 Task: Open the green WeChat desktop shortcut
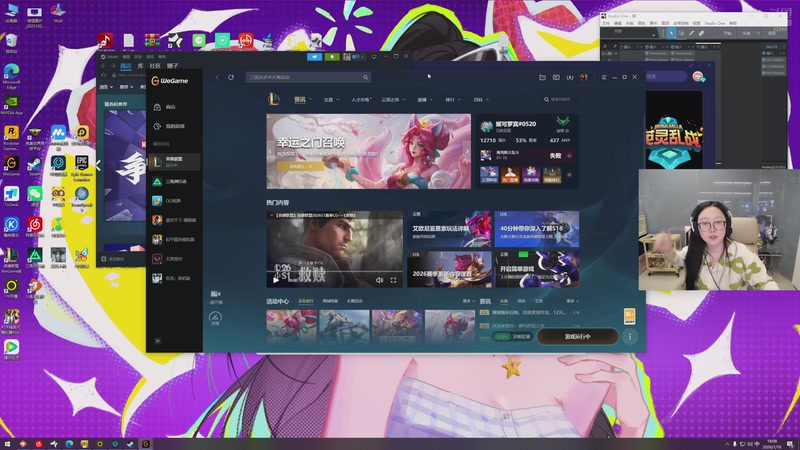(35, 196)
